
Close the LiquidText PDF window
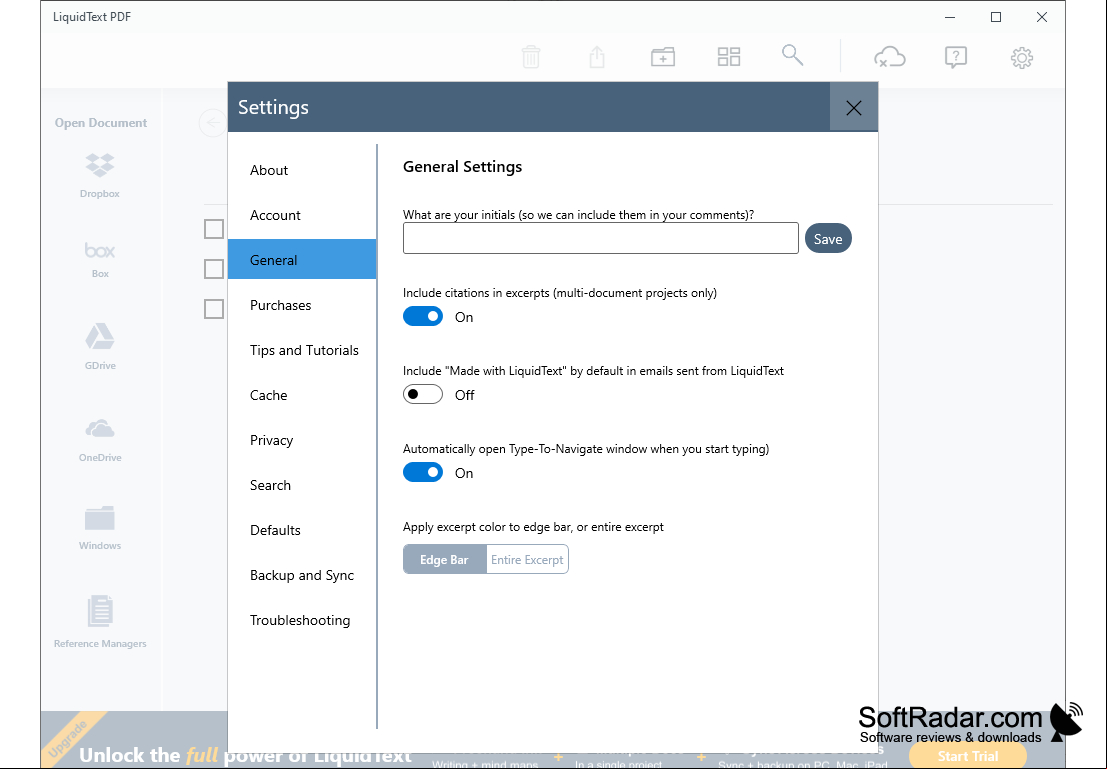coord(1042,17)
